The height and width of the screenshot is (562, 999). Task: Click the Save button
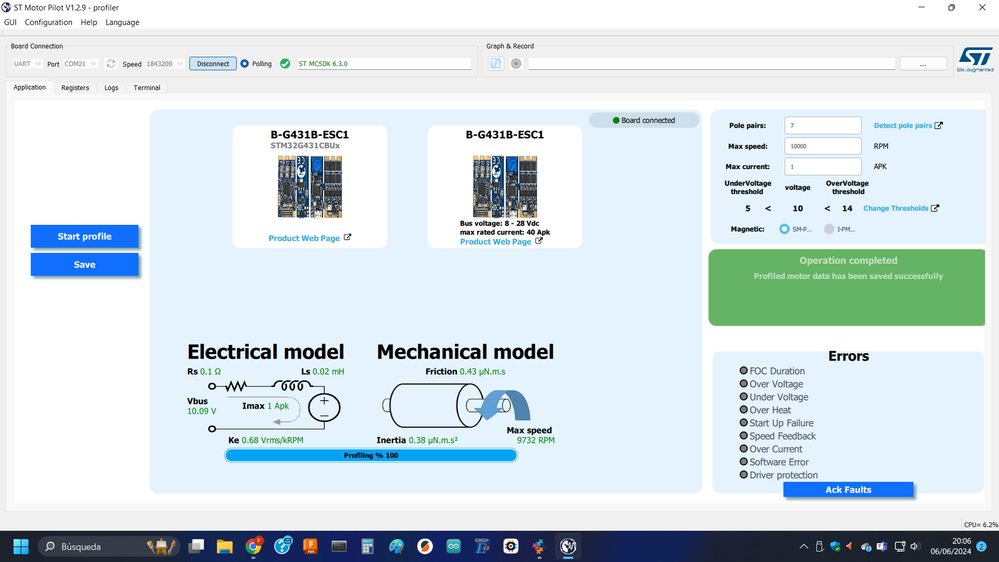click(x=85, y=264)
